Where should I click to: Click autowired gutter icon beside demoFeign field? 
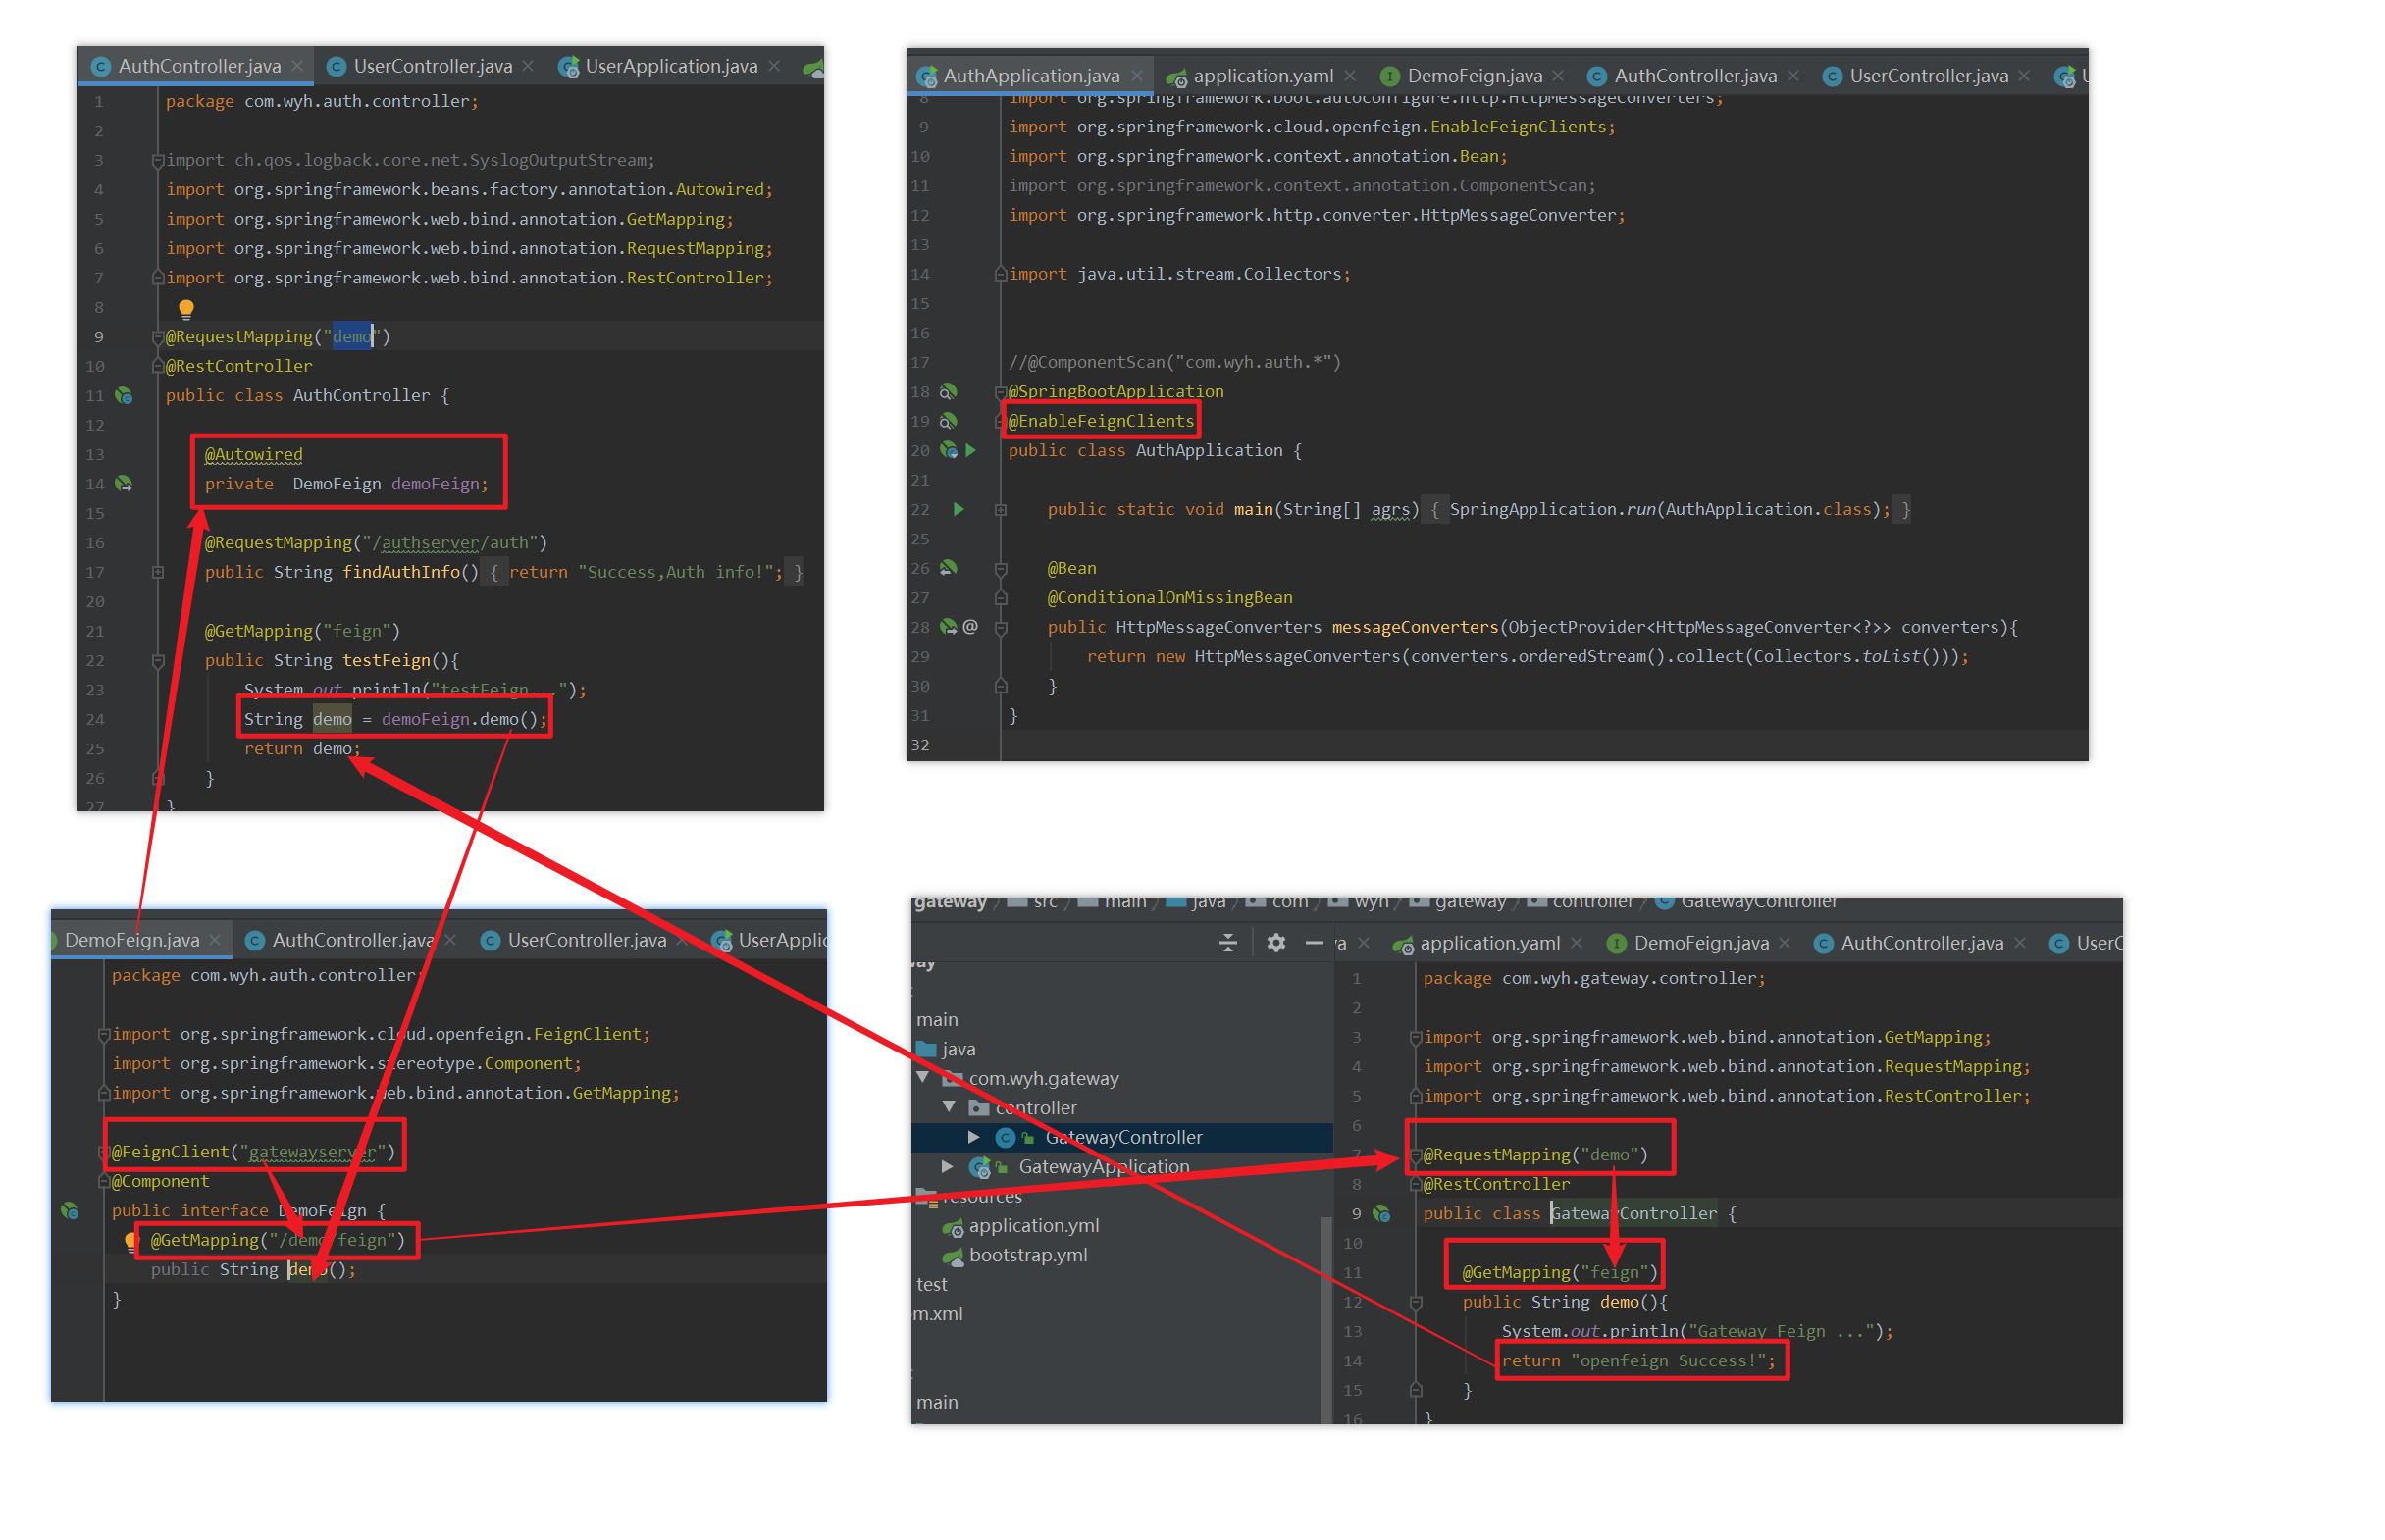pos(124,484)
